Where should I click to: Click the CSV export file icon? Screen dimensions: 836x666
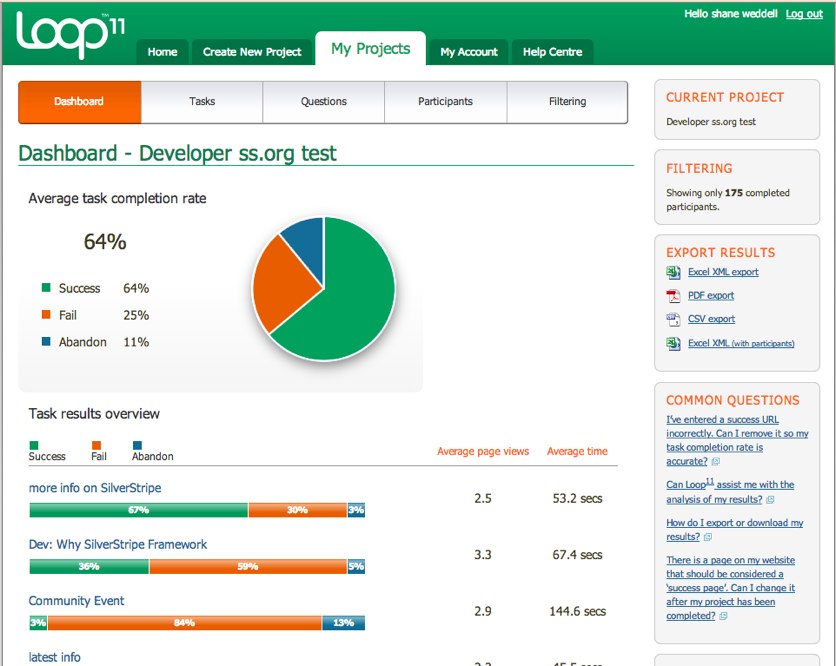coord(673,319)
